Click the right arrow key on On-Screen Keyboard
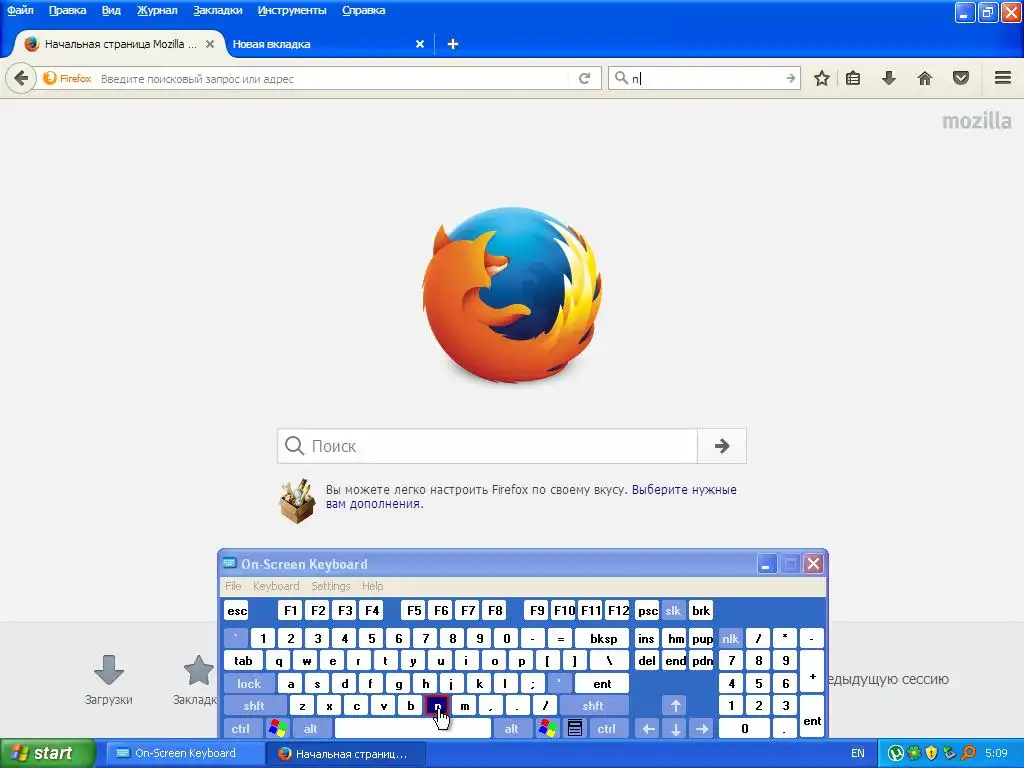This screenshot has height=768, width=1024. pos(702,728)
